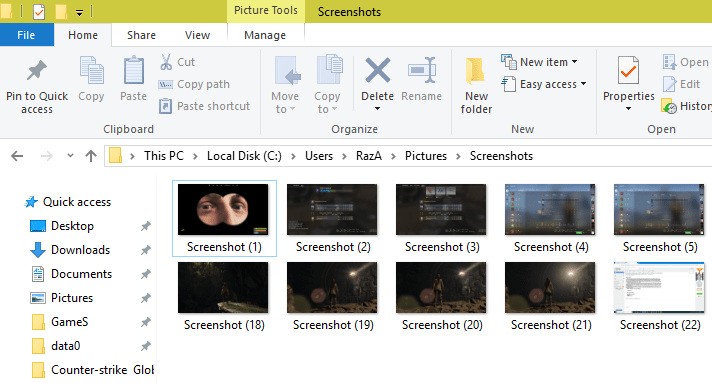Click the History icon
The width and height of the screenshot is (712, 383).
[x=669, y=106]
